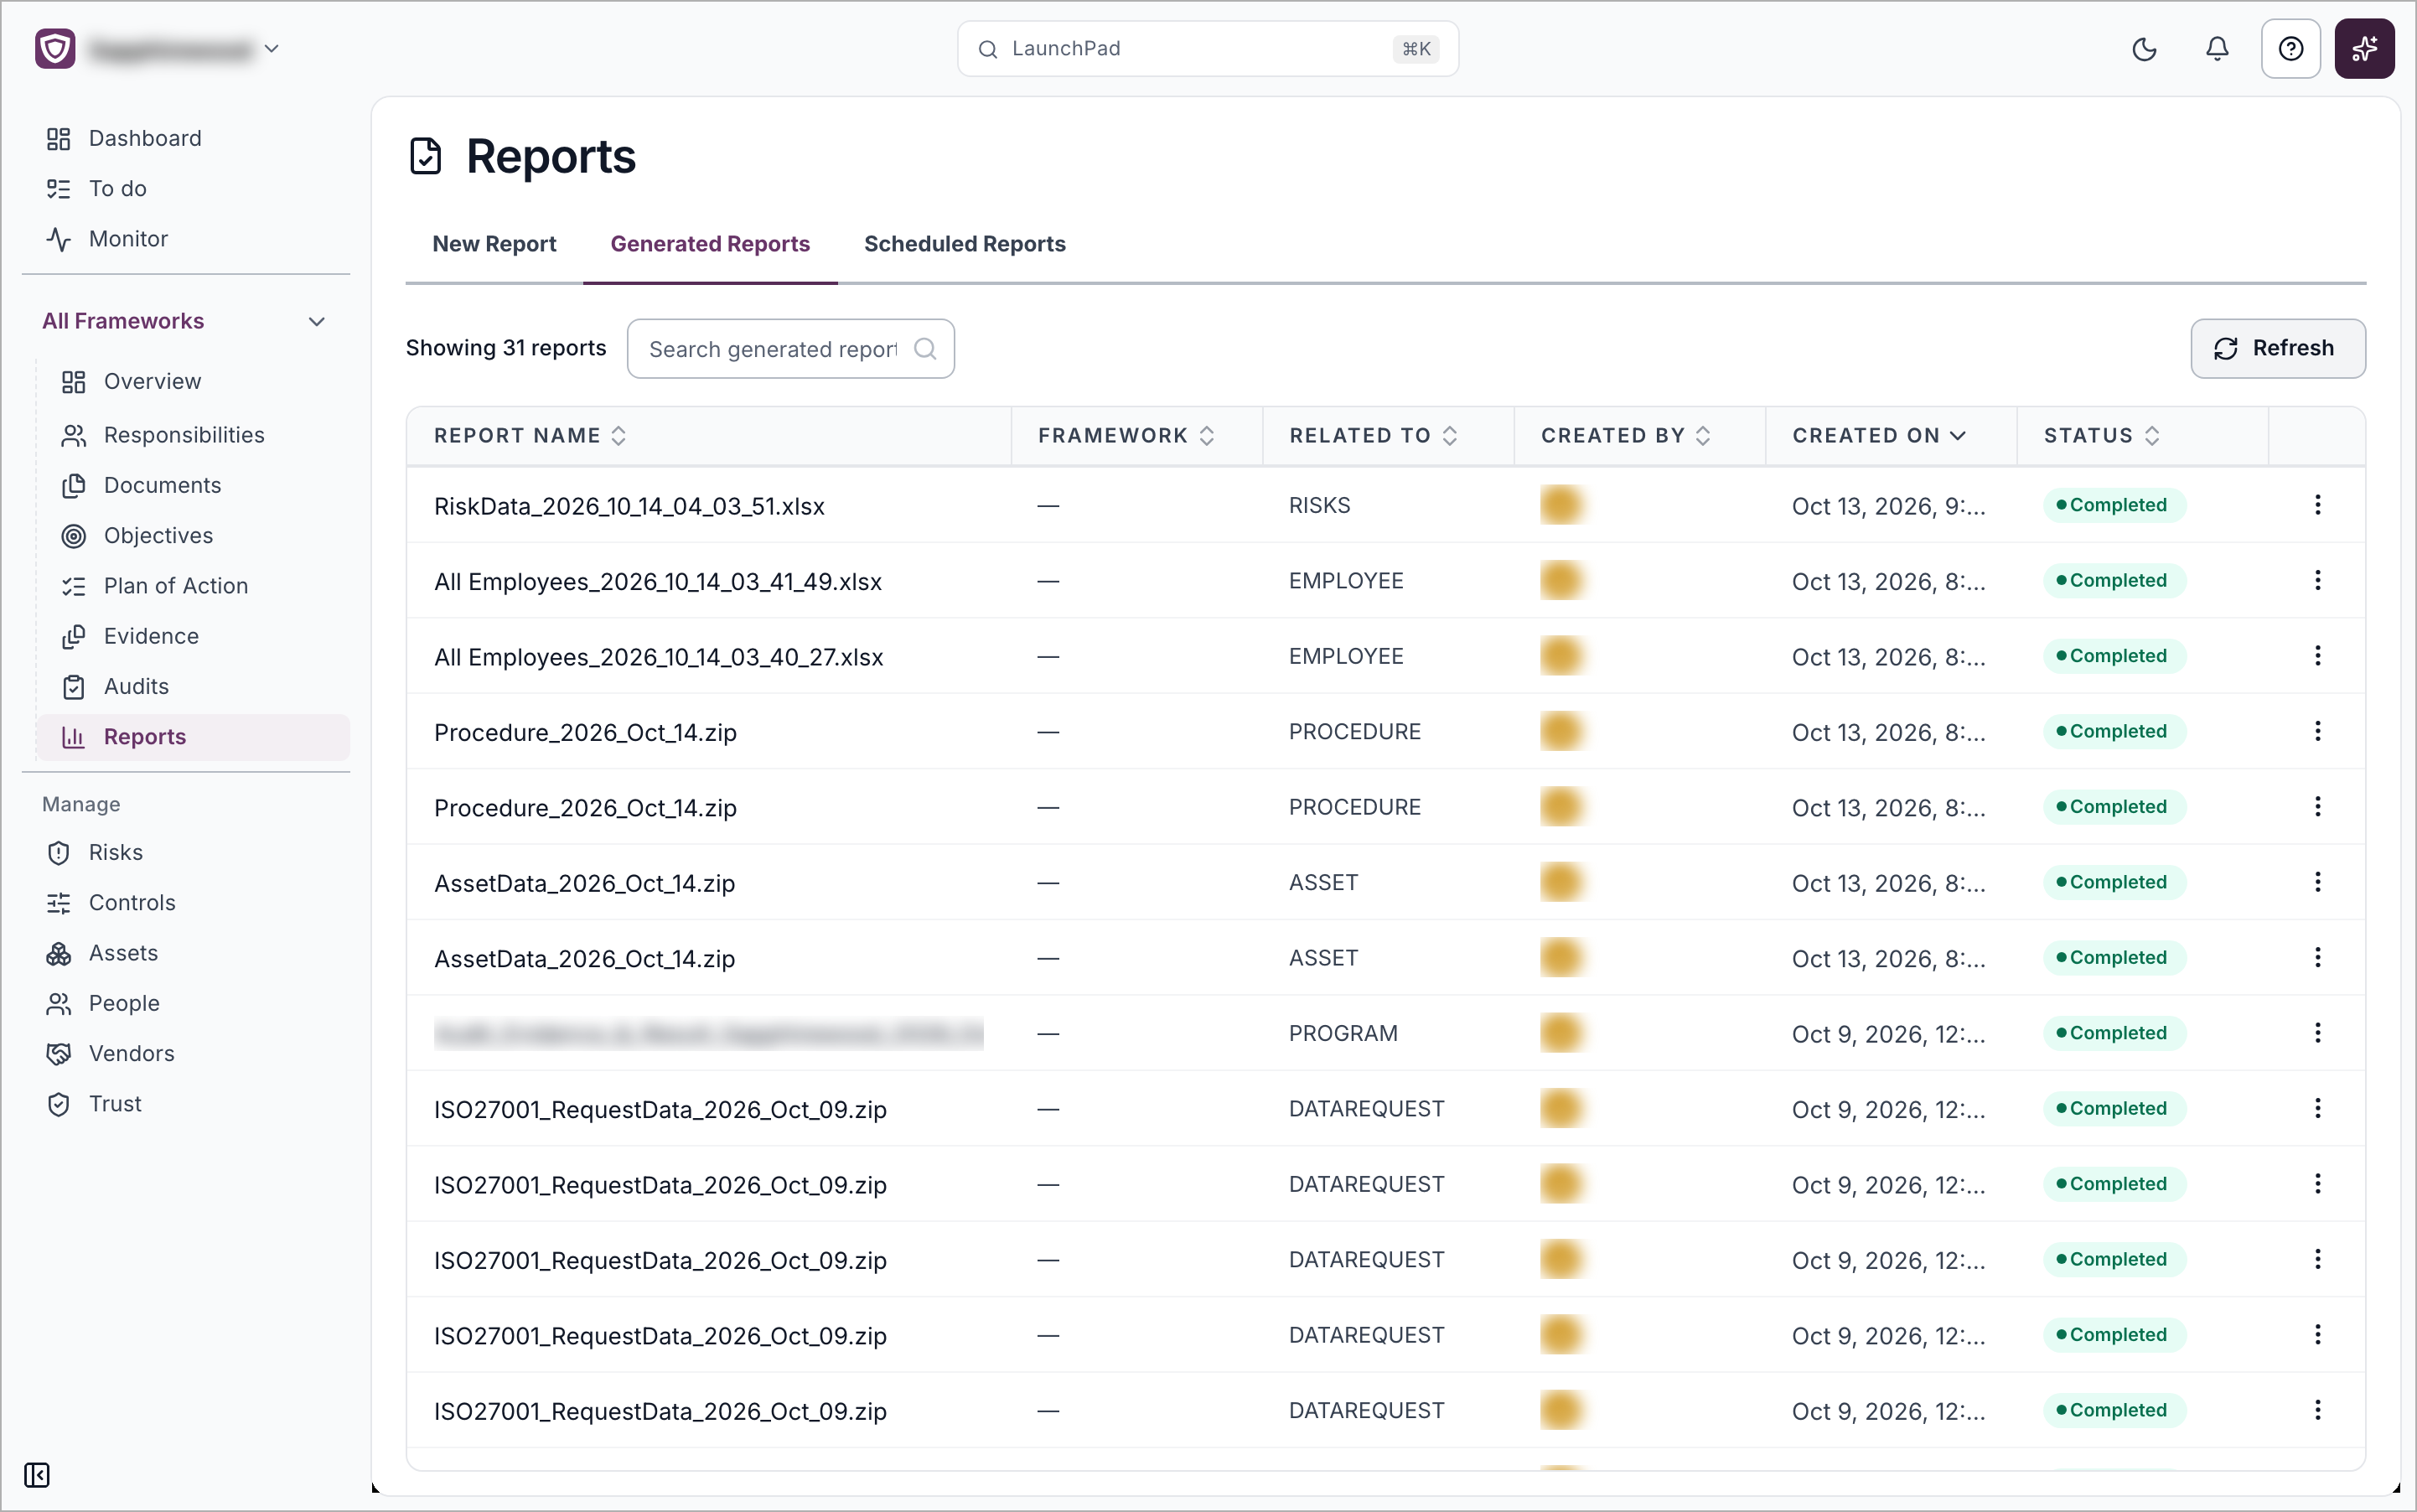Screen dimensions: 2417x1512
Task: Click the search magnifier in reports field
Action: [x=925, y=348]
